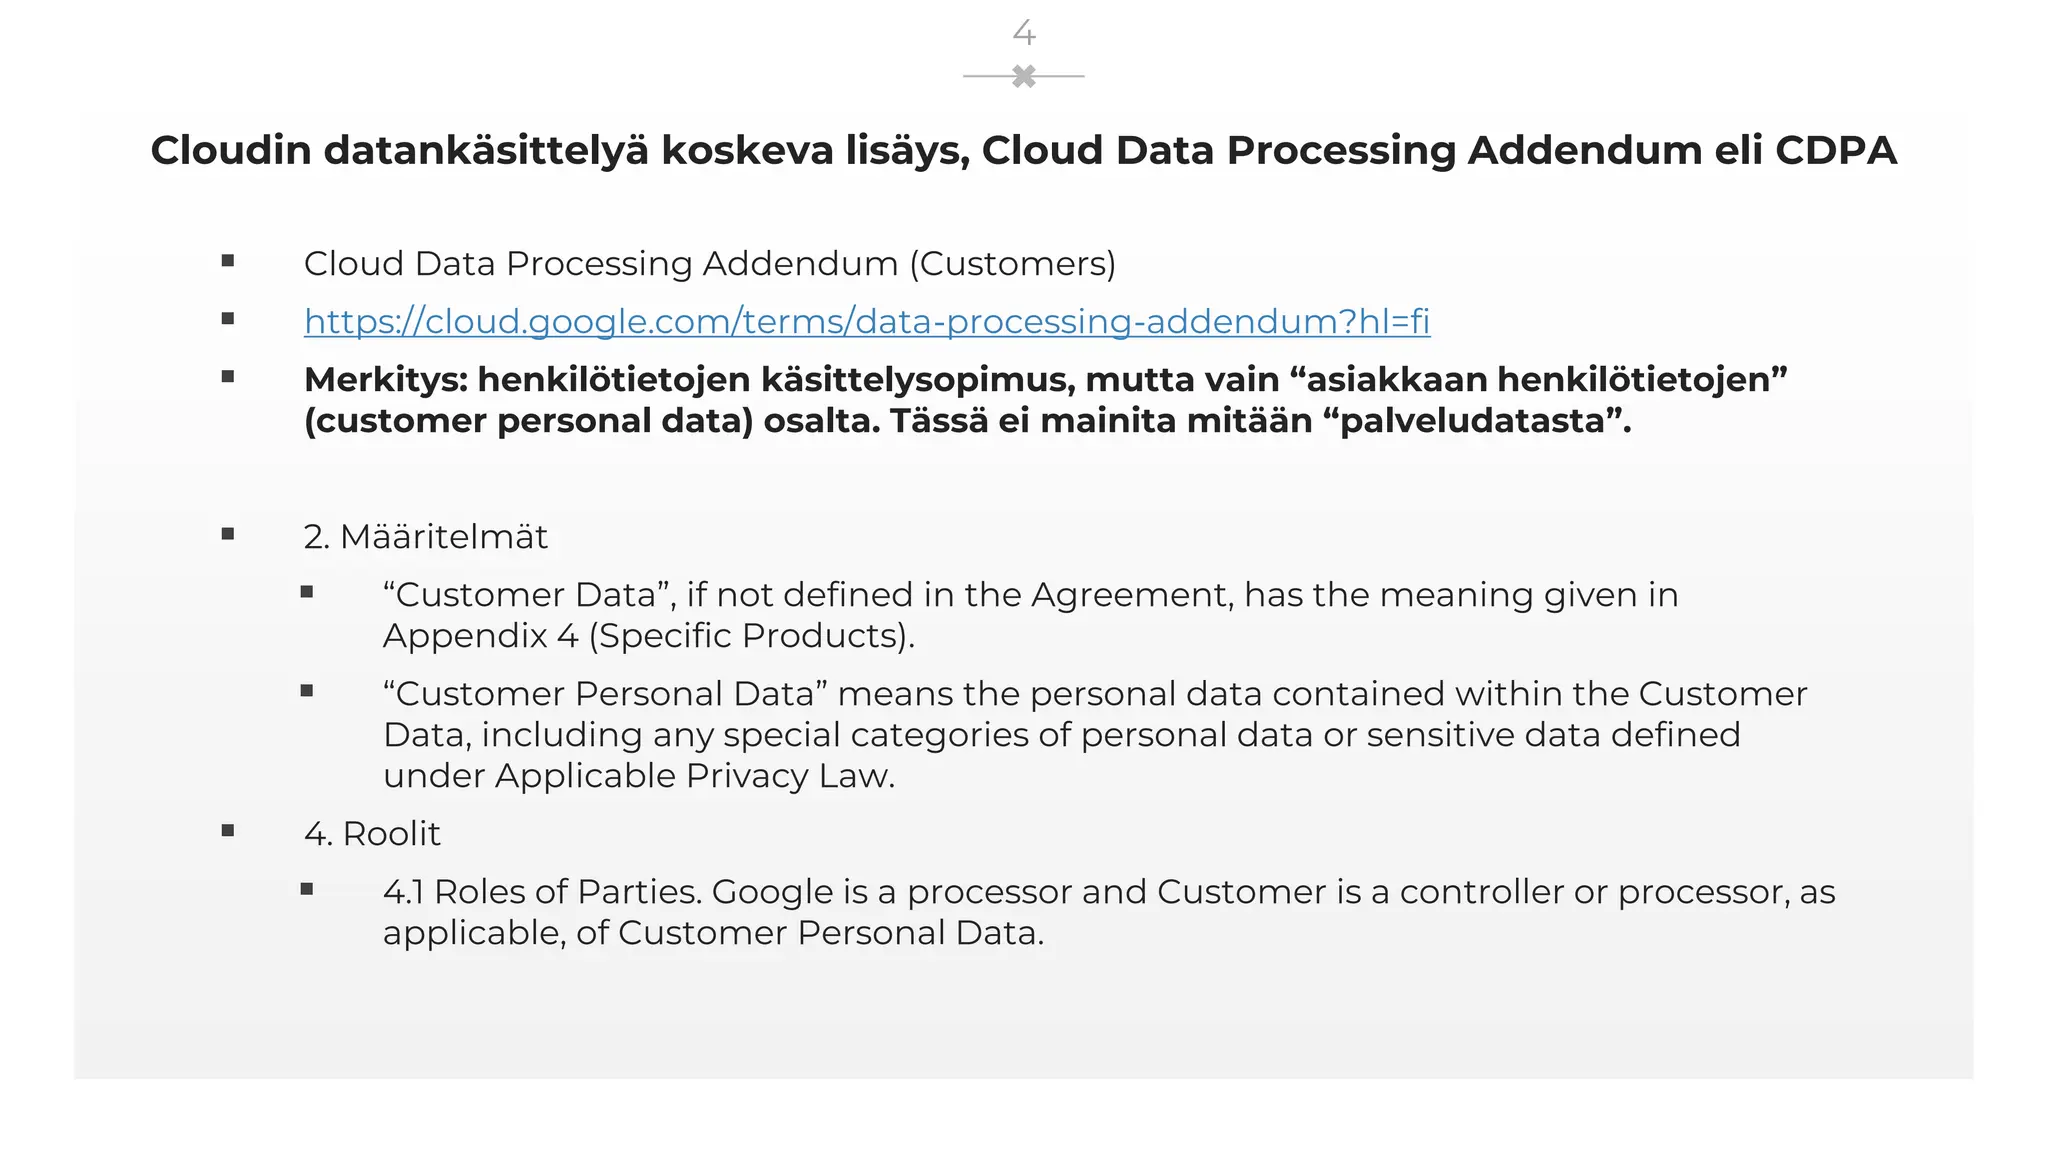The height and width of the screenshot is (1152, 2048).
Task: Click the bullet beside '2. Määritelmät'
Action: 228,535
